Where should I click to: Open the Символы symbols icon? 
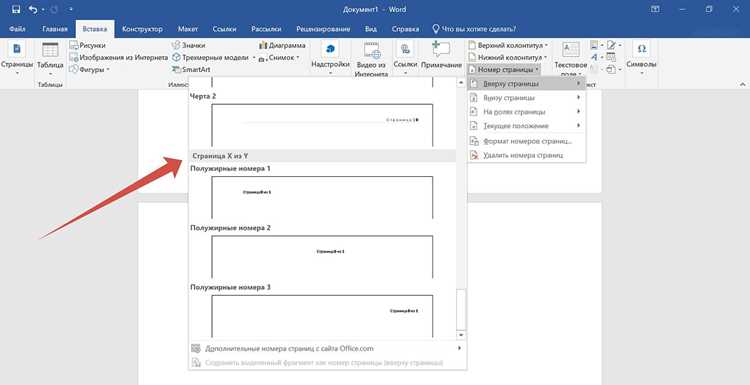pos(641,49)
